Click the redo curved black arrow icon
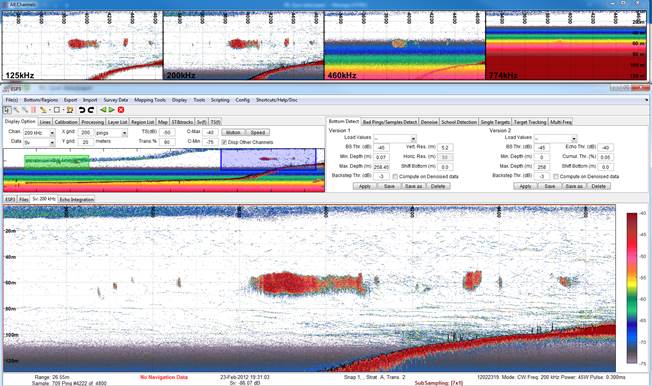The image size is (652, 386). pos(91,110)
